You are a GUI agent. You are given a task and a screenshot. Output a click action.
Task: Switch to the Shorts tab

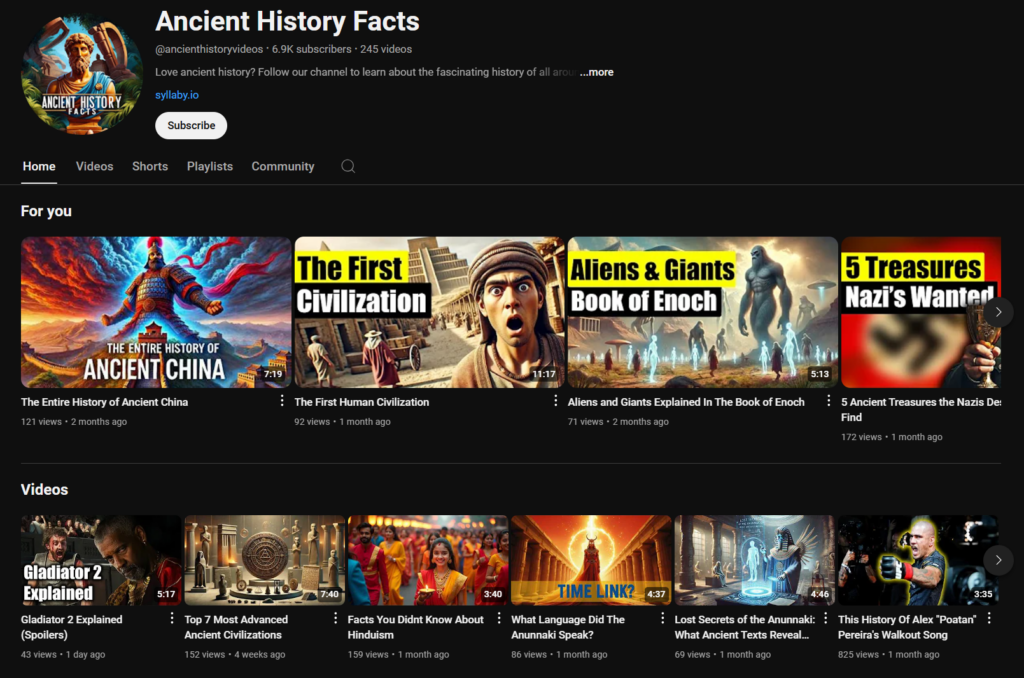click(150, 166)
